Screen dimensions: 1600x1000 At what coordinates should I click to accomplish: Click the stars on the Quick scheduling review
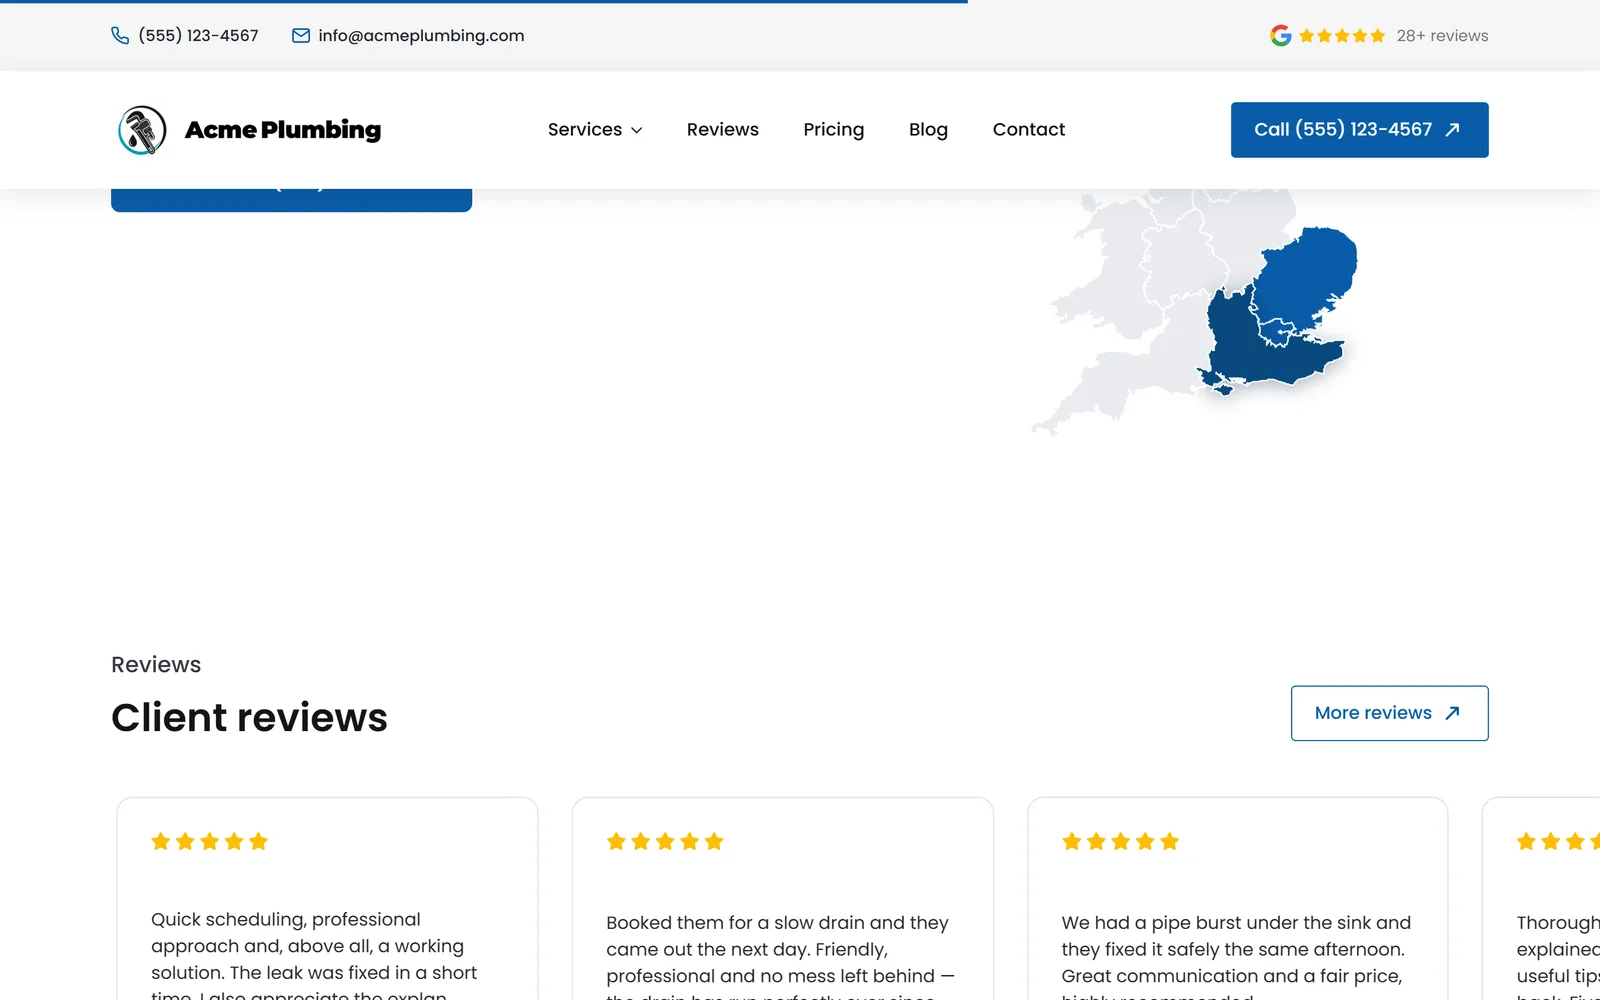[x=210, y=842]
